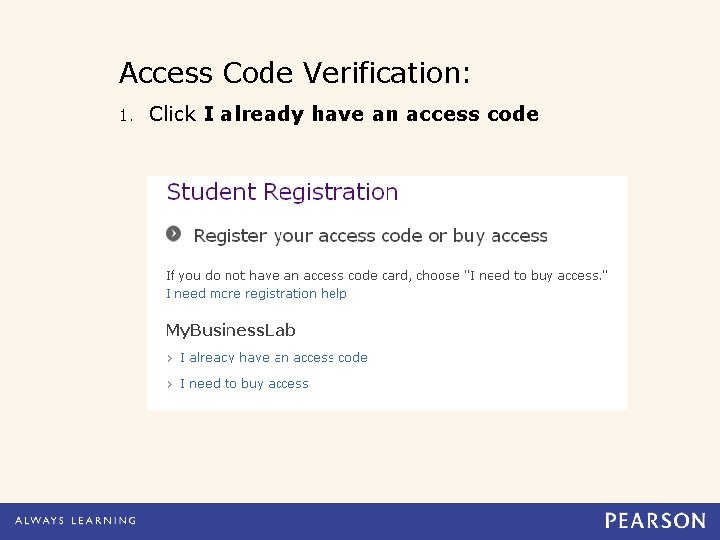Select the MyBusinessLab section heading
Viewport: 720px width, 540px height.
click(x=230, y=330)
